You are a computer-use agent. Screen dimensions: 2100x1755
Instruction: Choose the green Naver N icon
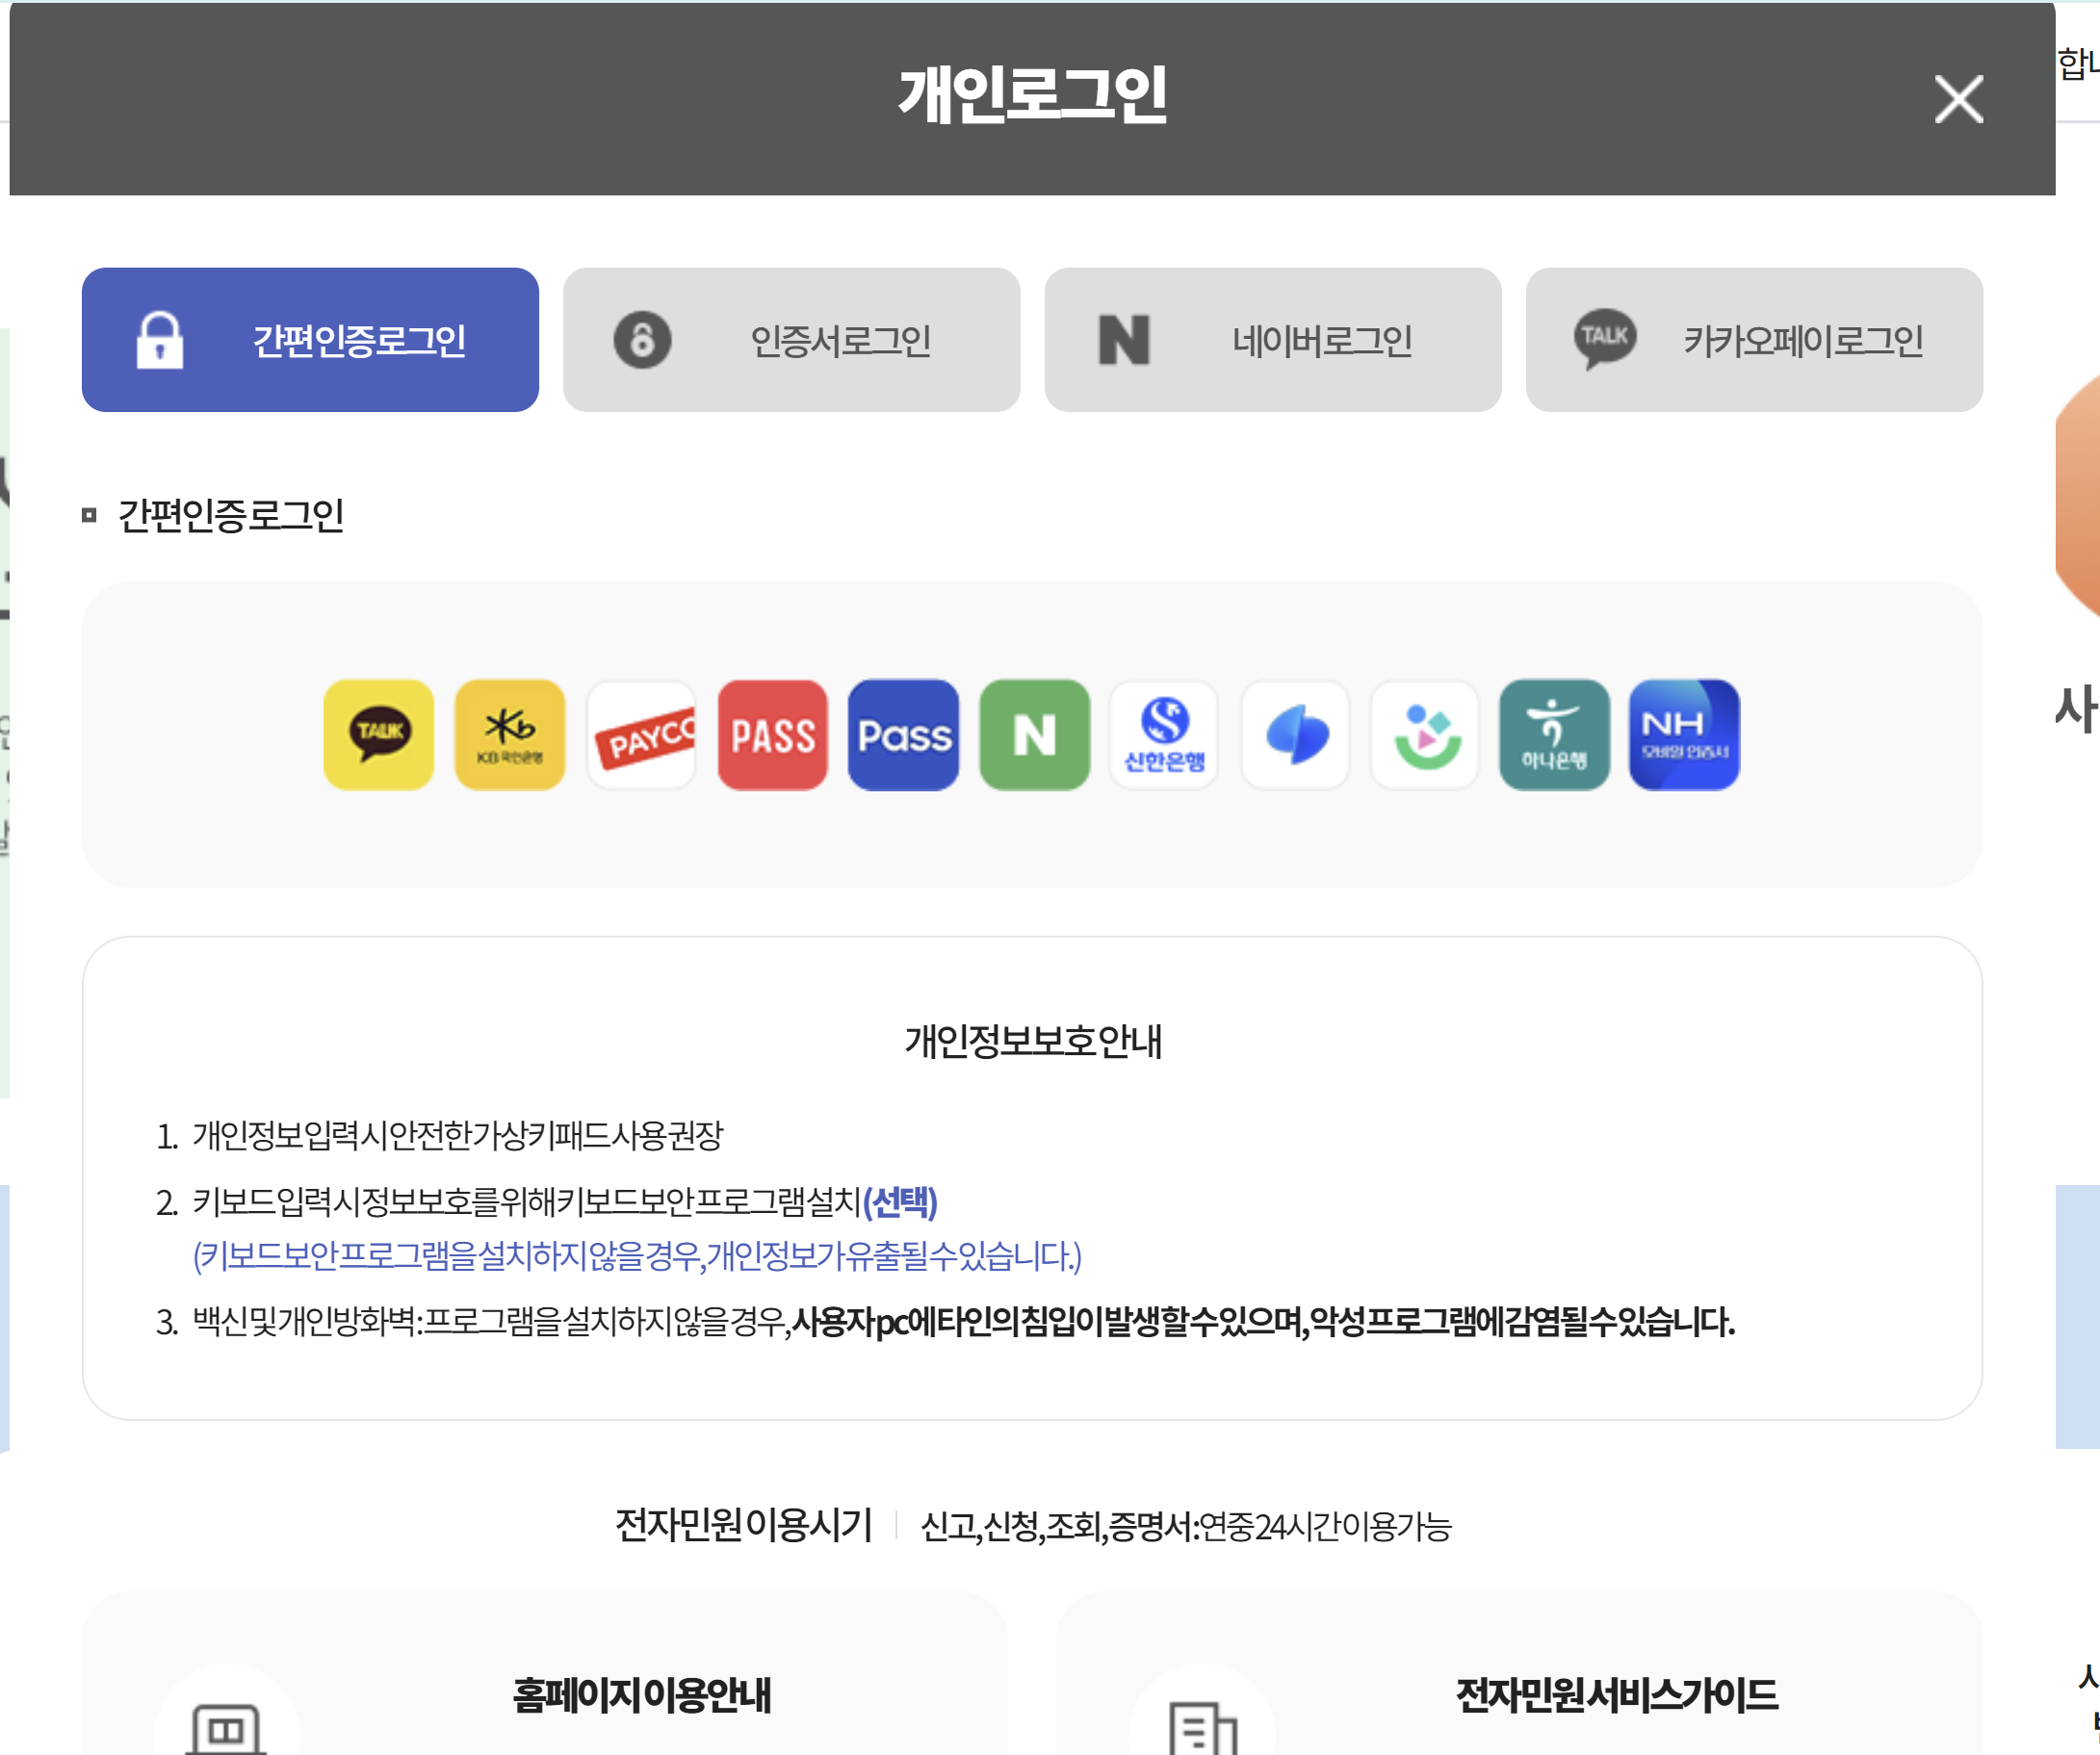point(1034,735)
